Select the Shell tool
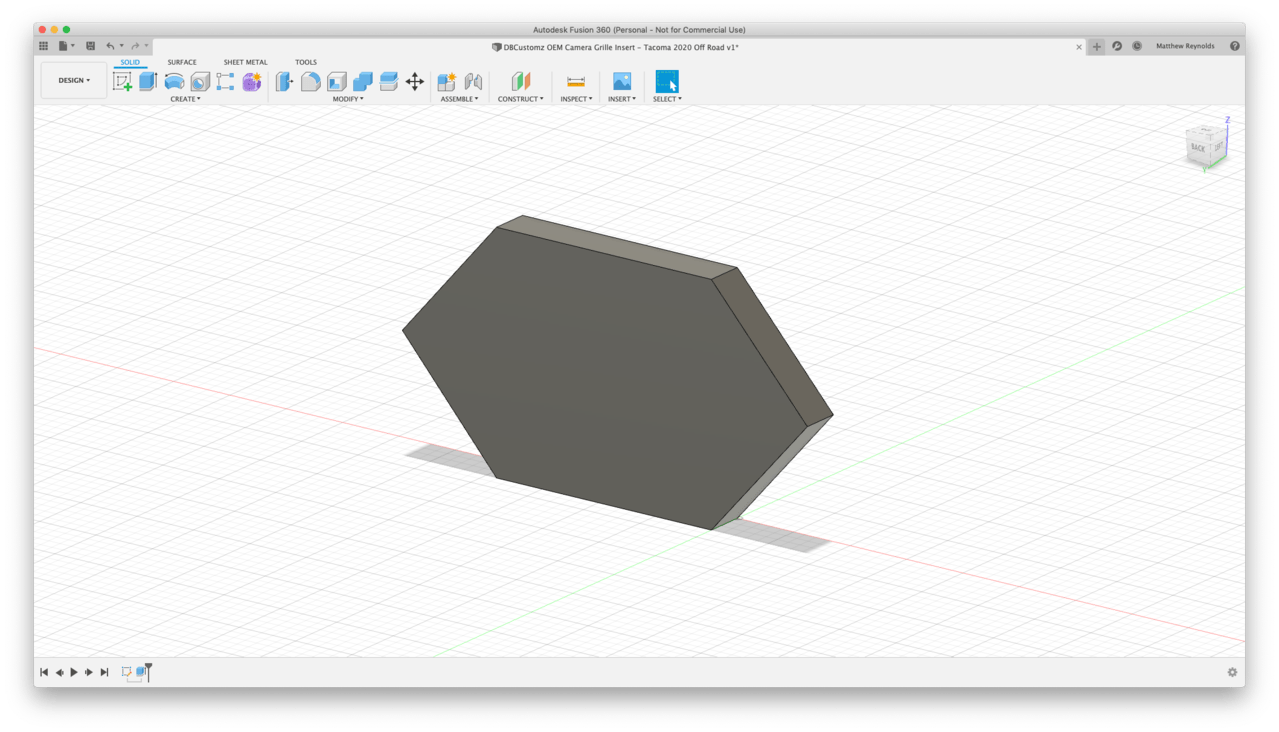Viewport: 1279px width, 732px height. [337, 81]
